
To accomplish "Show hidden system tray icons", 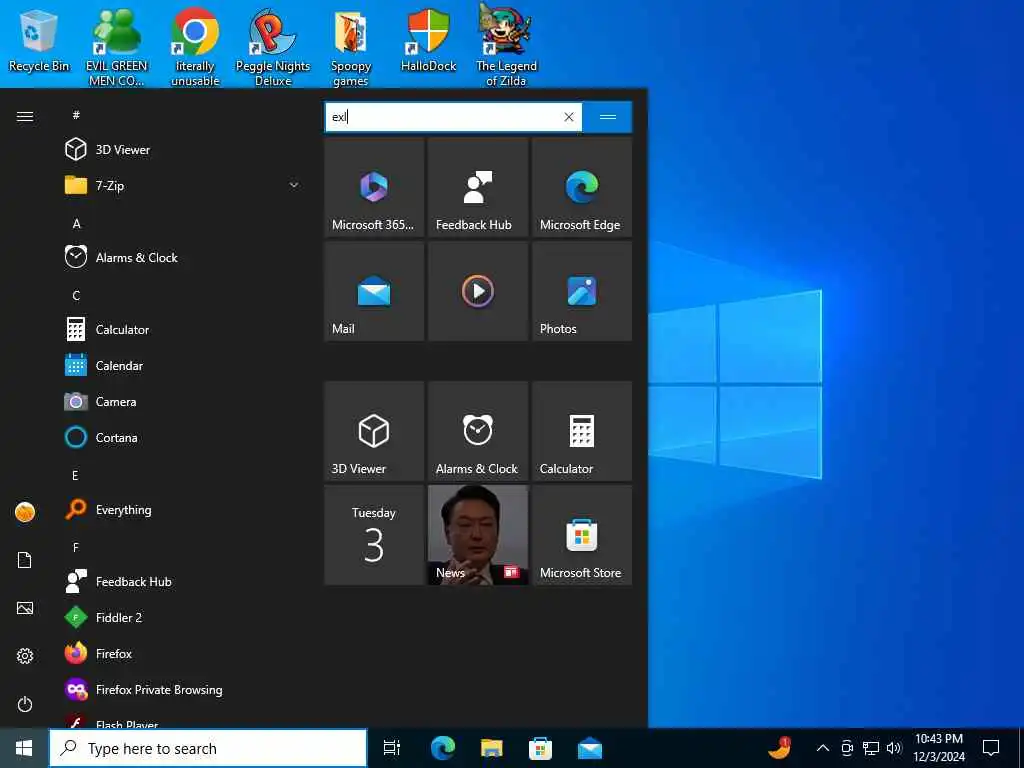I will (x=823, y=748).
